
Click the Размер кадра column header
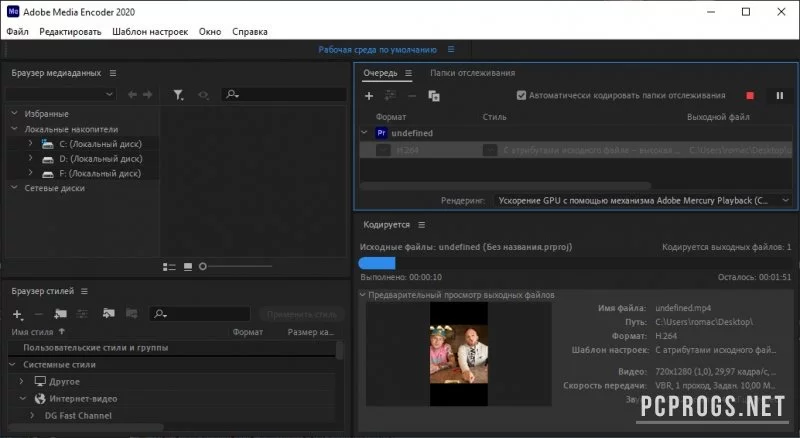tap(311, 332)
